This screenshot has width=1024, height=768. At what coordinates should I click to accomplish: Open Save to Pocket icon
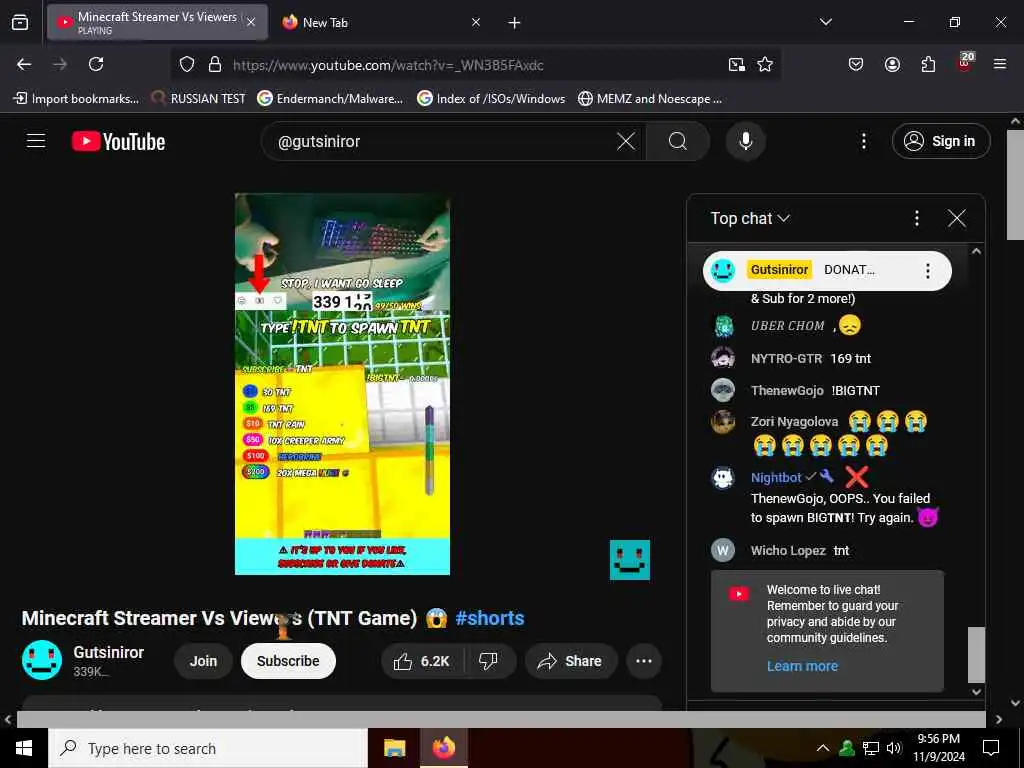[x=856, y=64]
